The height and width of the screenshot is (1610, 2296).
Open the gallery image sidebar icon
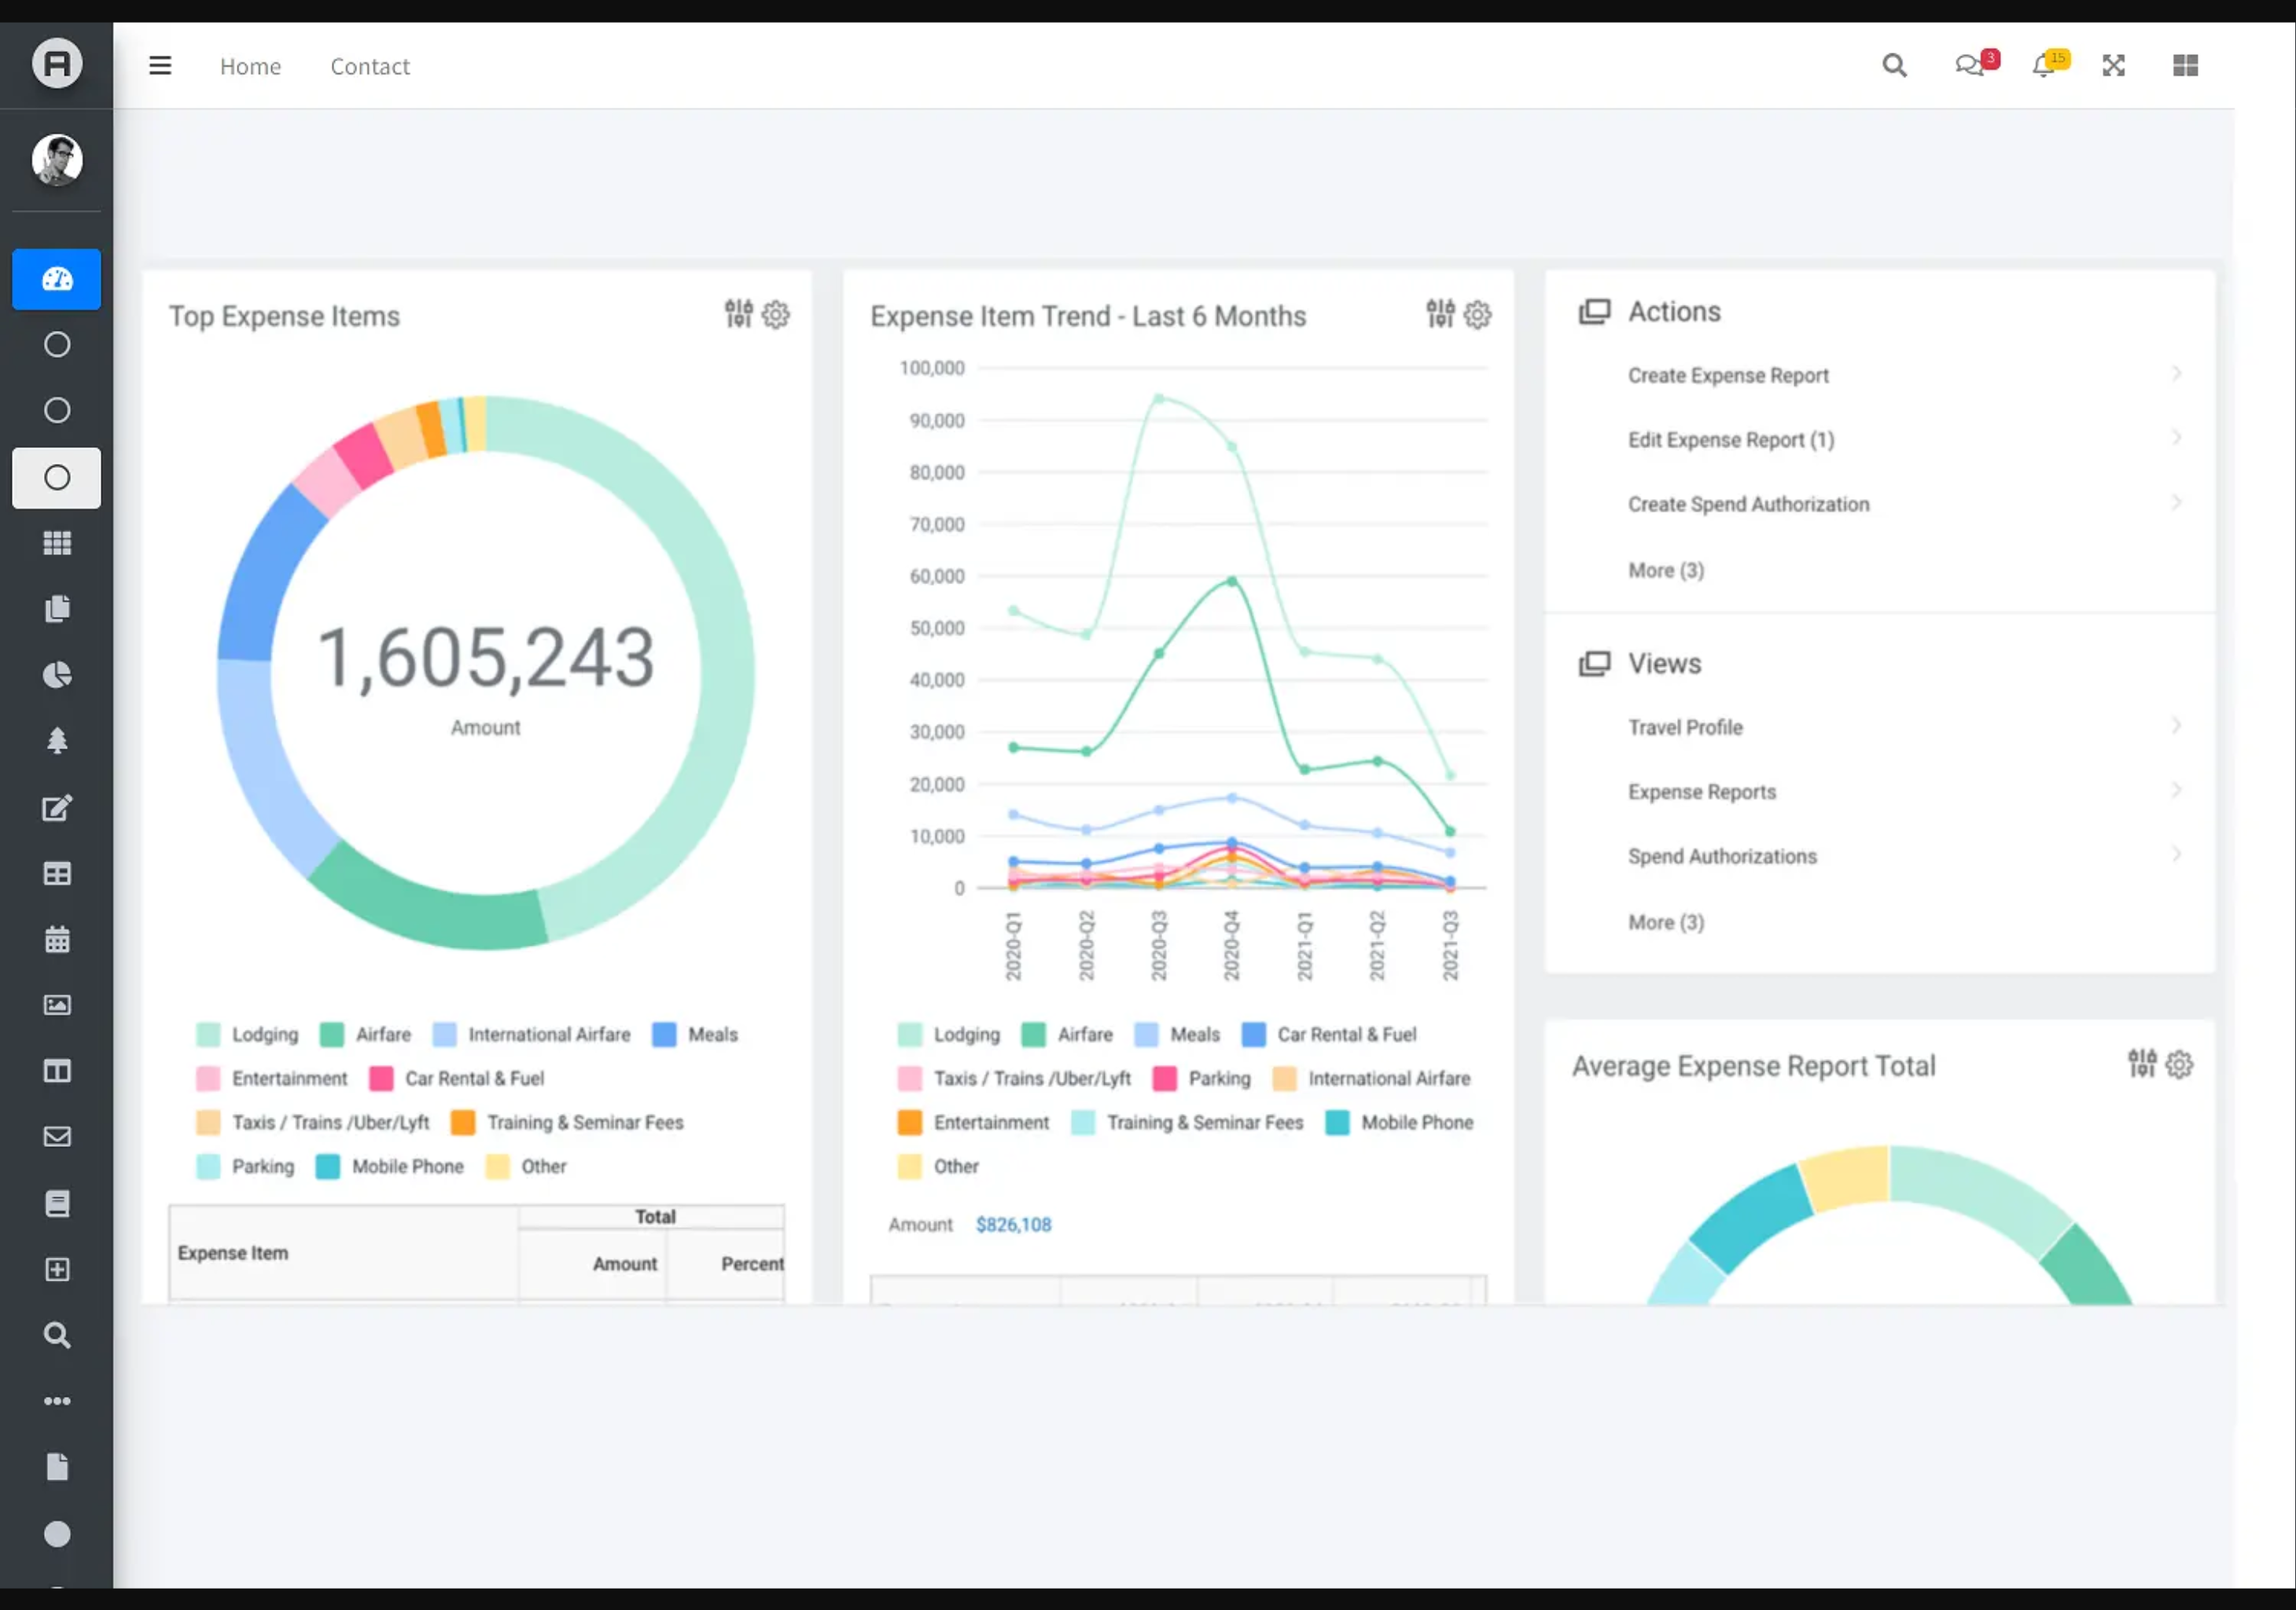point(57,1005)
